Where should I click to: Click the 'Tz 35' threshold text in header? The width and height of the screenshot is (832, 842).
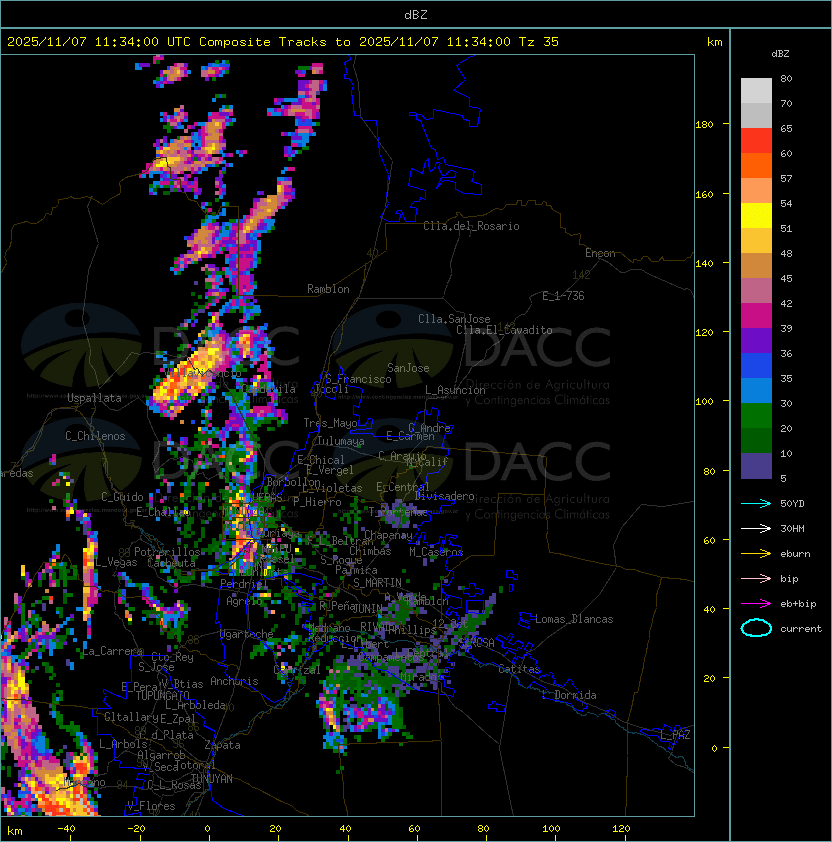(539, 42)
